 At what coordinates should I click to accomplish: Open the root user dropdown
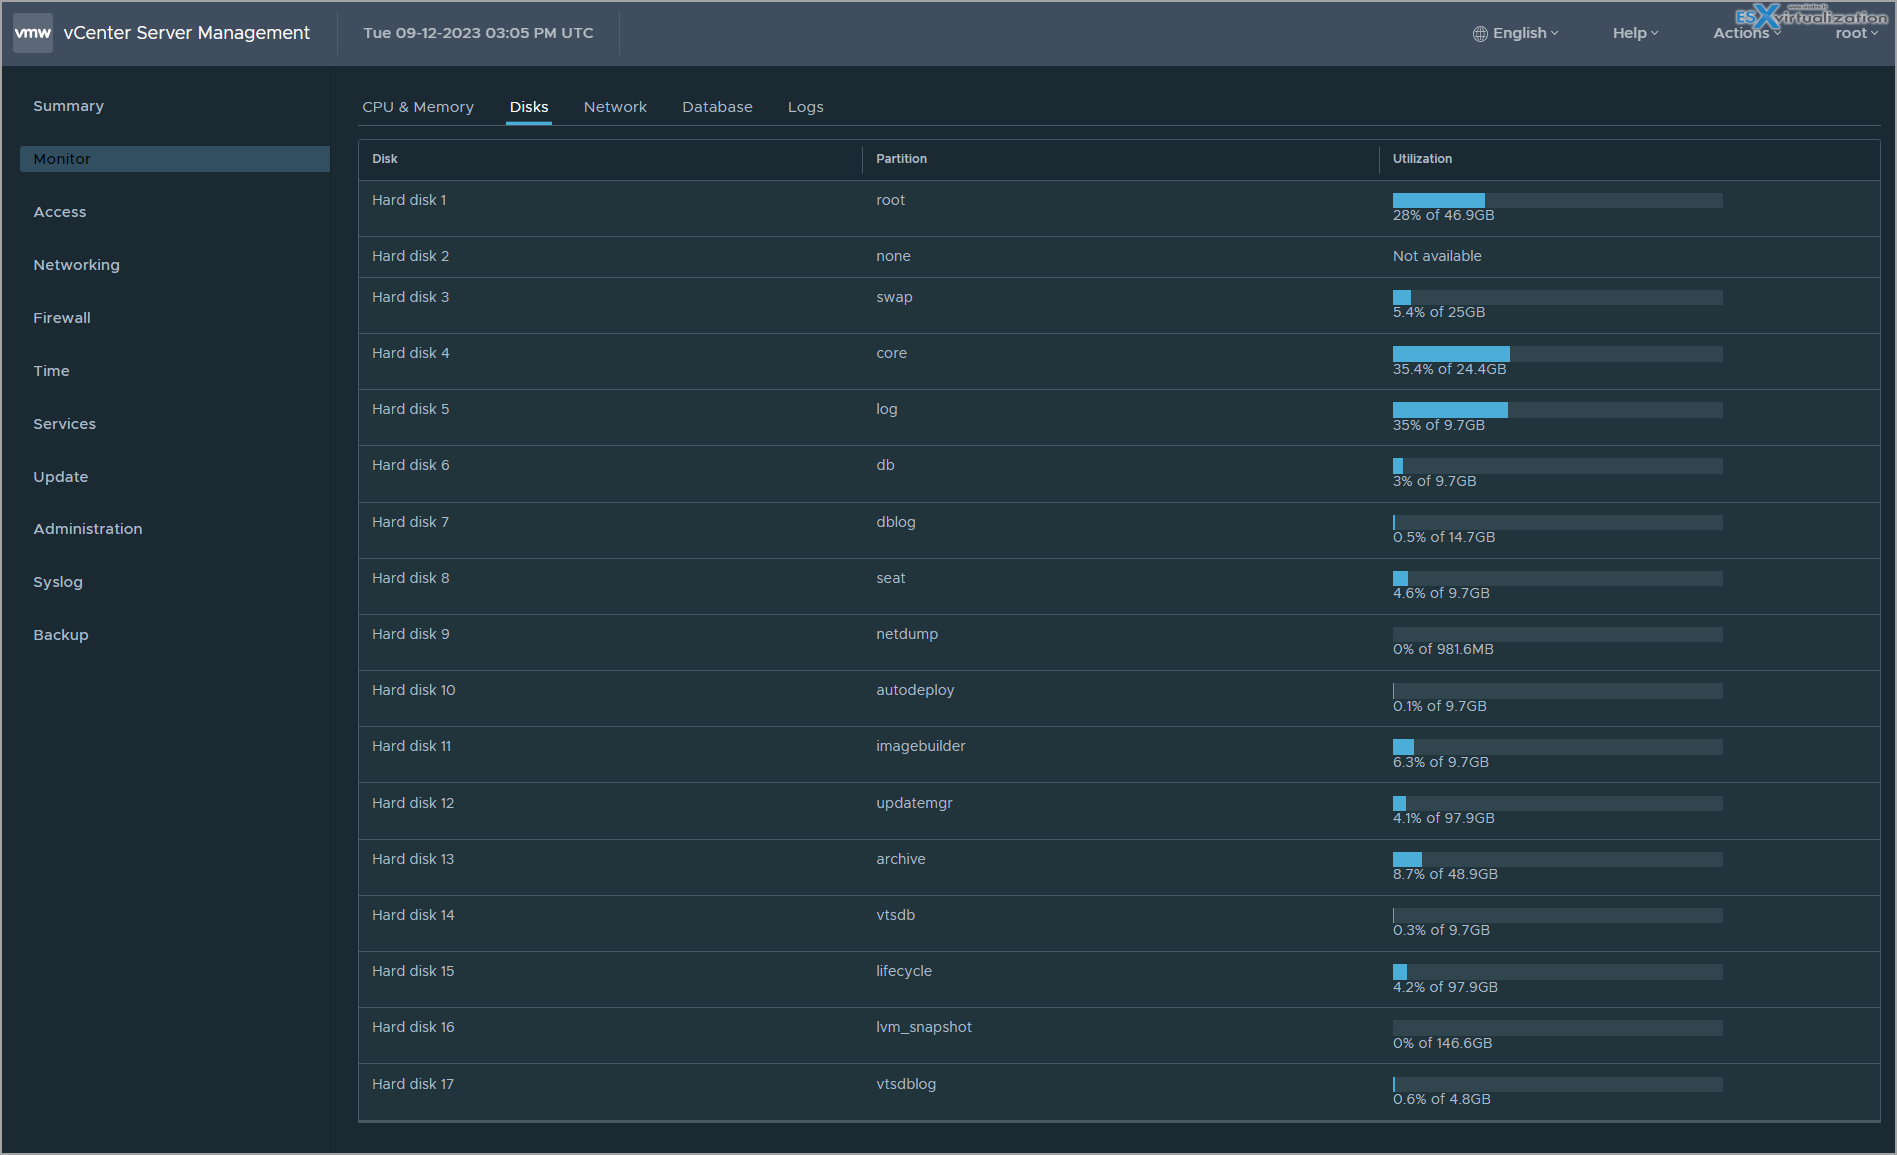pyautogui.click(x=1857, y=33)
